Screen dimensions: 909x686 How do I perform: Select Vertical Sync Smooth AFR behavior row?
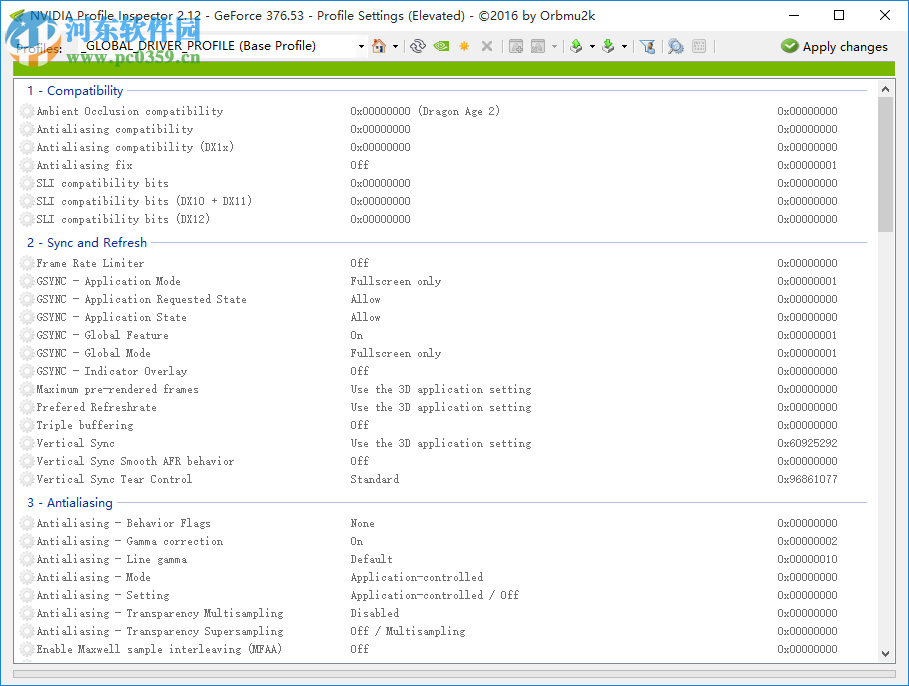click(443, 461)
